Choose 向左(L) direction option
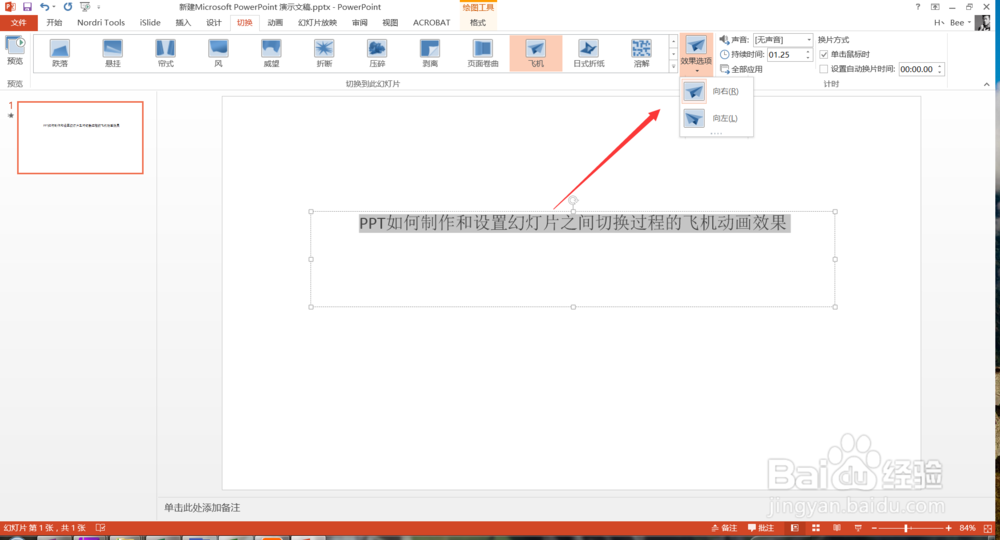 coord(716,118)
